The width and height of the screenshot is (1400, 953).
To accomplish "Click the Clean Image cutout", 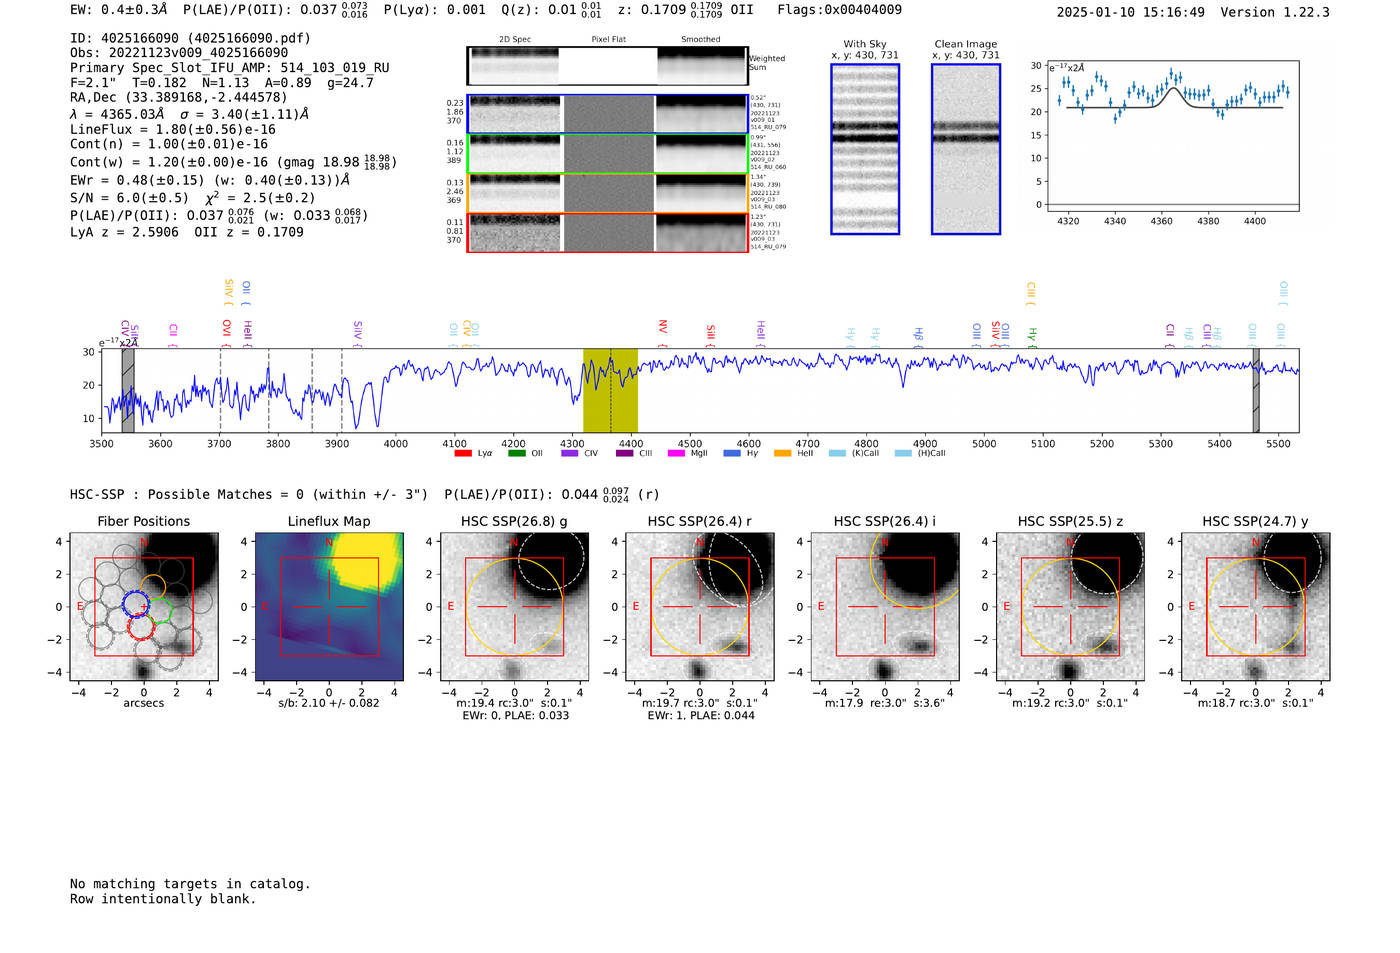I will click(966, 149).
